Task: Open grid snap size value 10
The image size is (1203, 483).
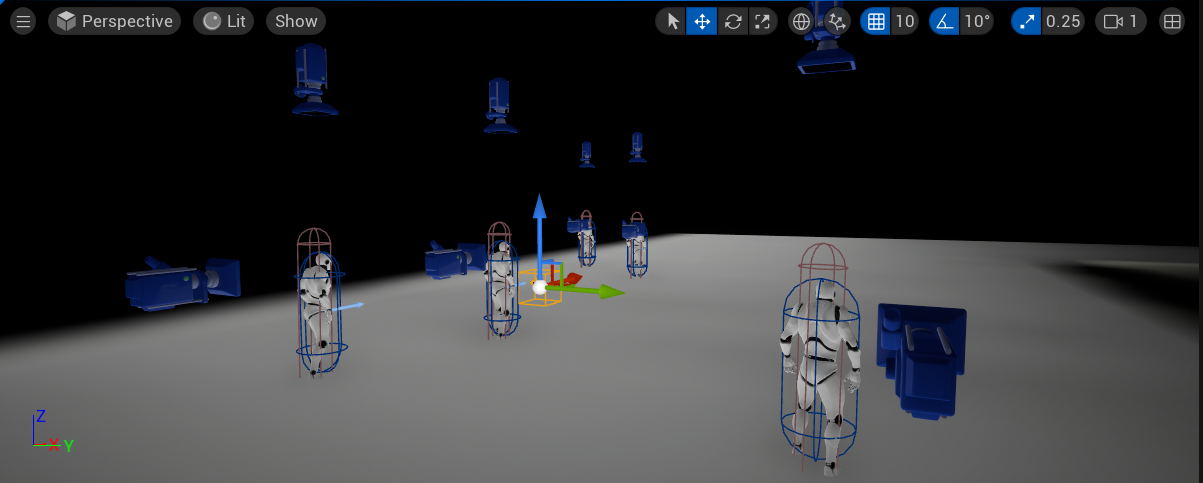Action: click(905, 21)
